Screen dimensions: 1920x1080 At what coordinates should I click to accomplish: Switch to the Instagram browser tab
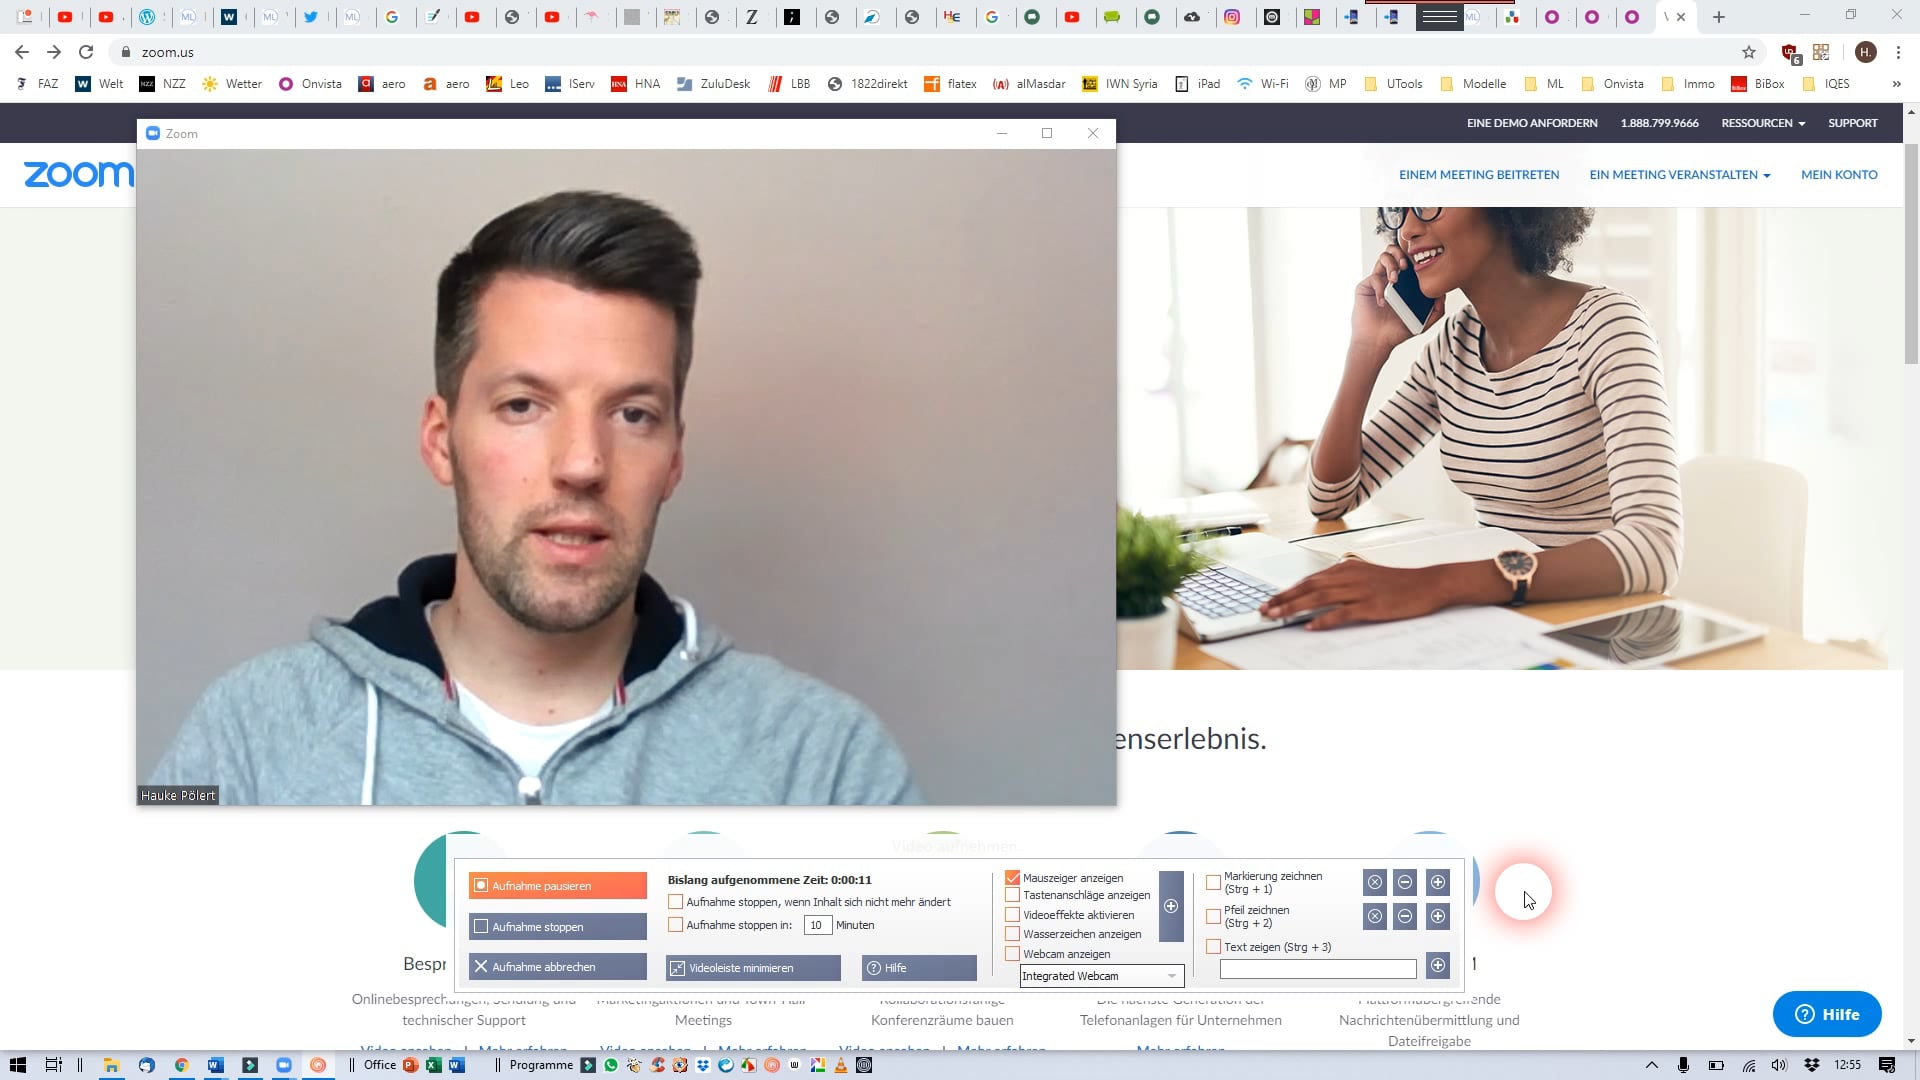[x=1232, y=17]
